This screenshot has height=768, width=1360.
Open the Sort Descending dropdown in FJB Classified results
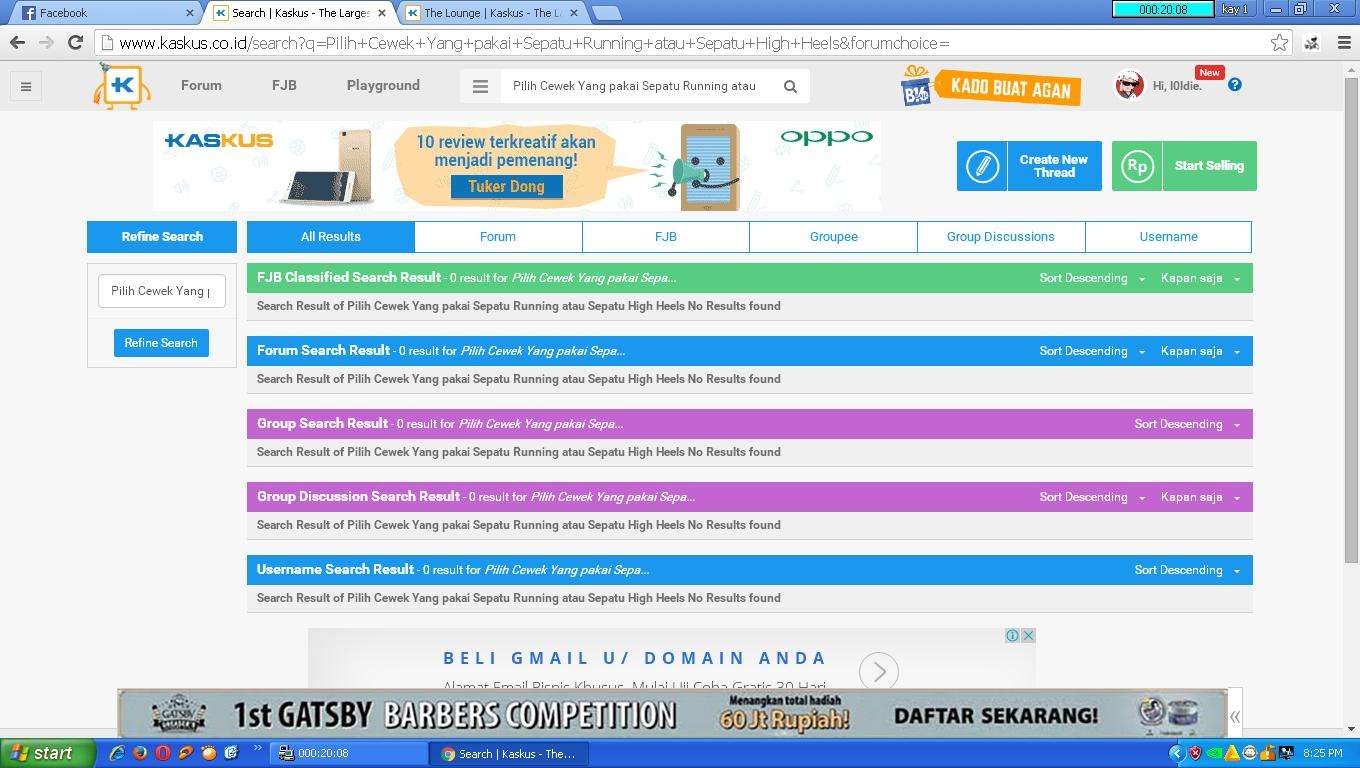pos(1092,278)
